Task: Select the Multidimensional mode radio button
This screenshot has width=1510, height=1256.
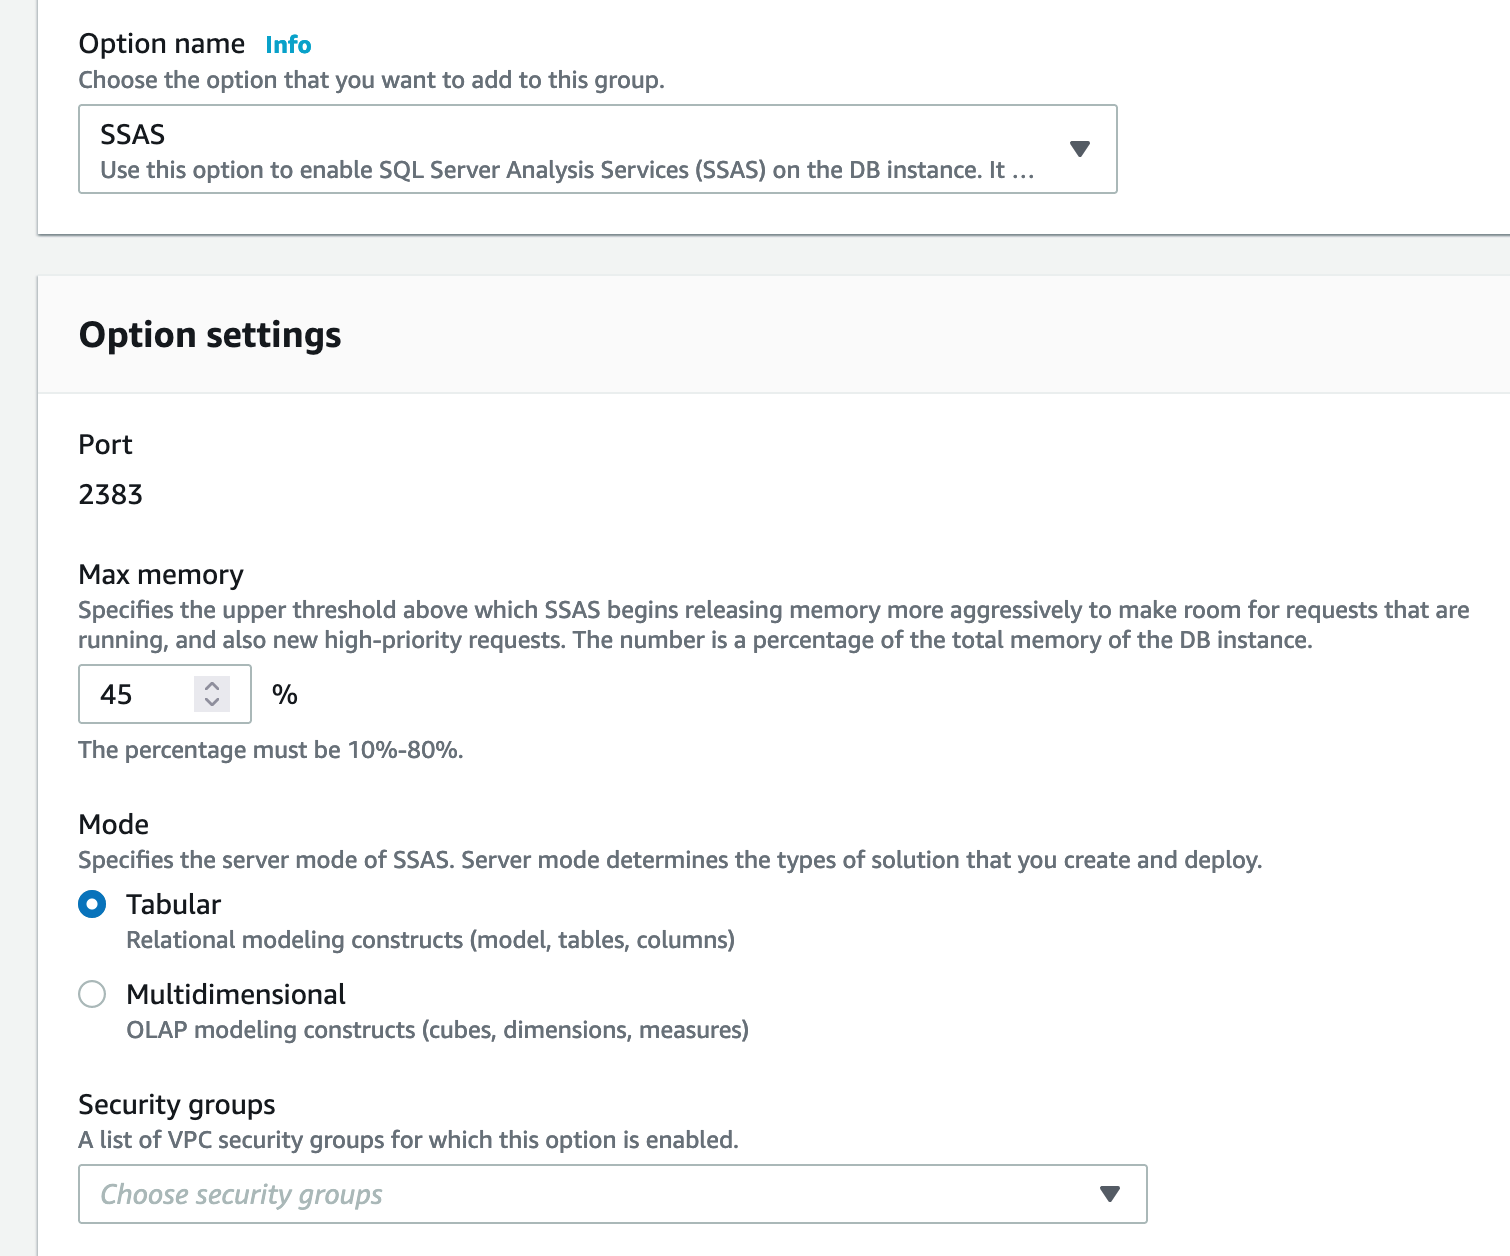Action: 92,994
